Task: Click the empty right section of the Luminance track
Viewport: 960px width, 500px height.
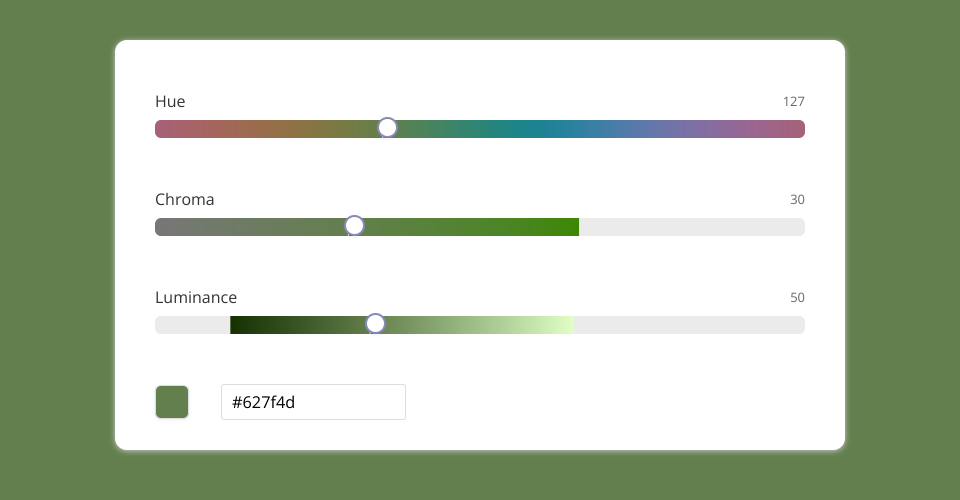Action: click(690, 325)
